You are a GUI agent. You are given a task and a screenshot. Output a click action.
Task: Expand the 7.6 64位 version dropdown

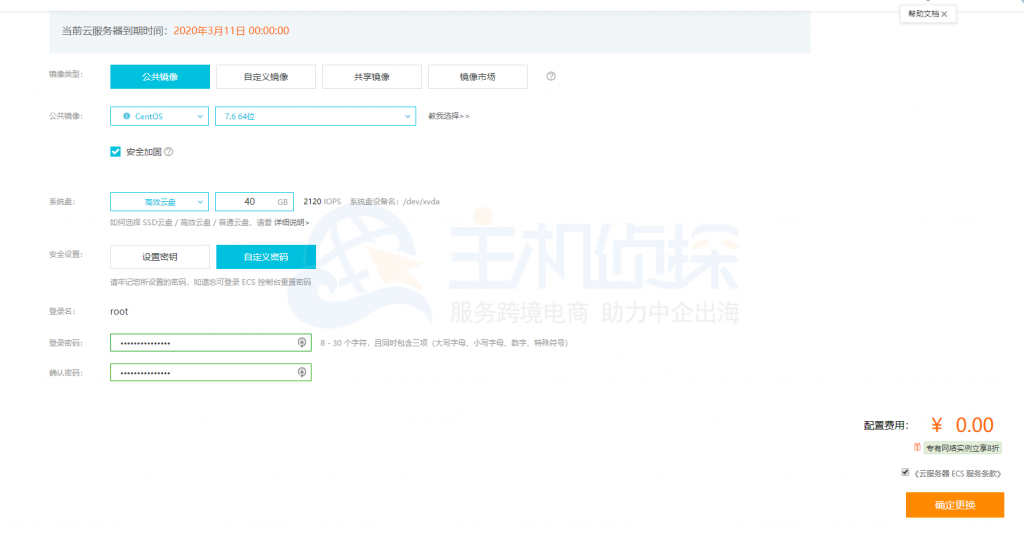click(315, 116)
